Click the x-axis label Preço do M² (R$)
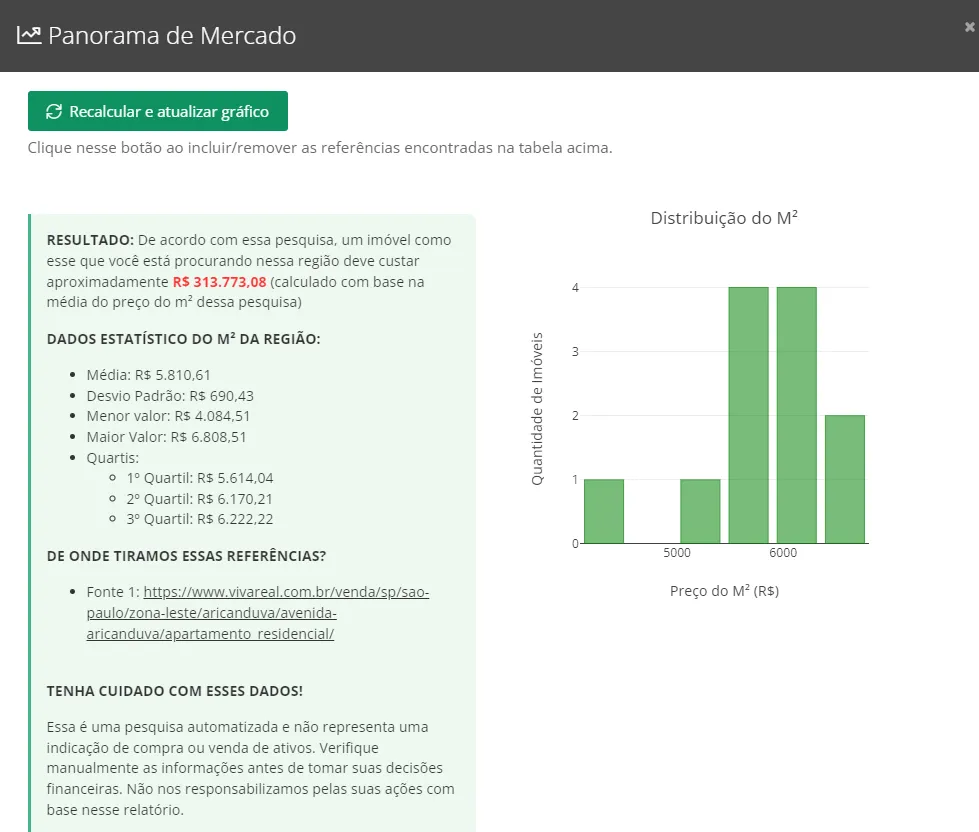This screenshot has width=979, height=832. pos(724,591)
